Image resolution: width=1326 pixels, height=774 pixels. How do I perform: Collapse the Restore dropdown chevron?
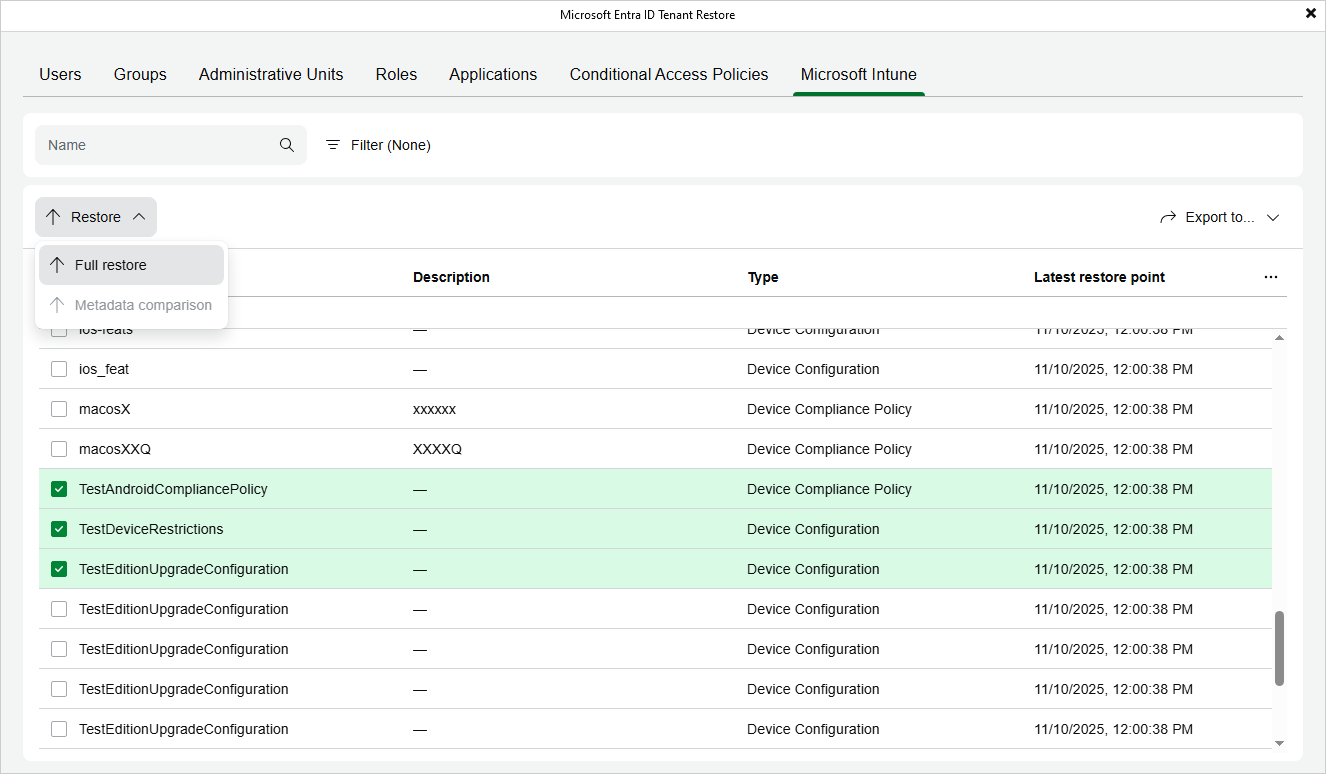pyautogui.click(x=139, y=217)
